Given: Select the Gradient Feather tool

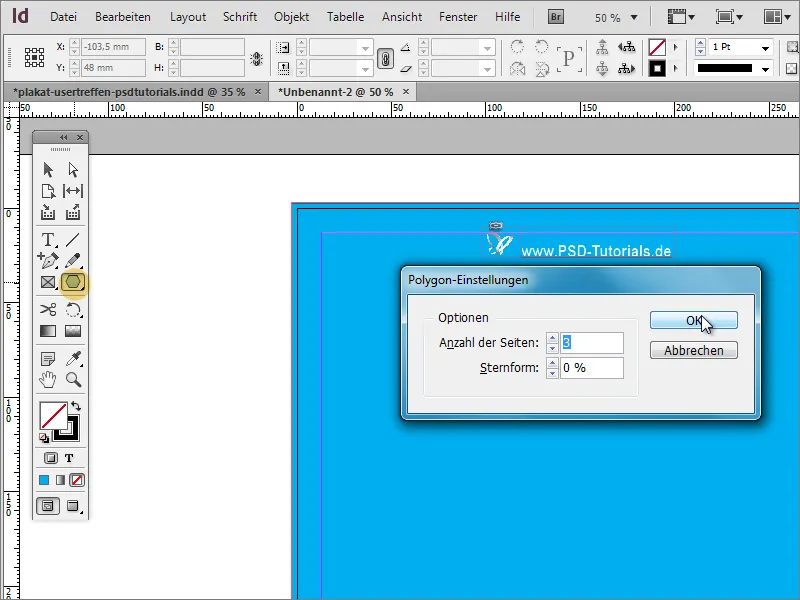Looking at the screenshot, I should tap(73, 331).
